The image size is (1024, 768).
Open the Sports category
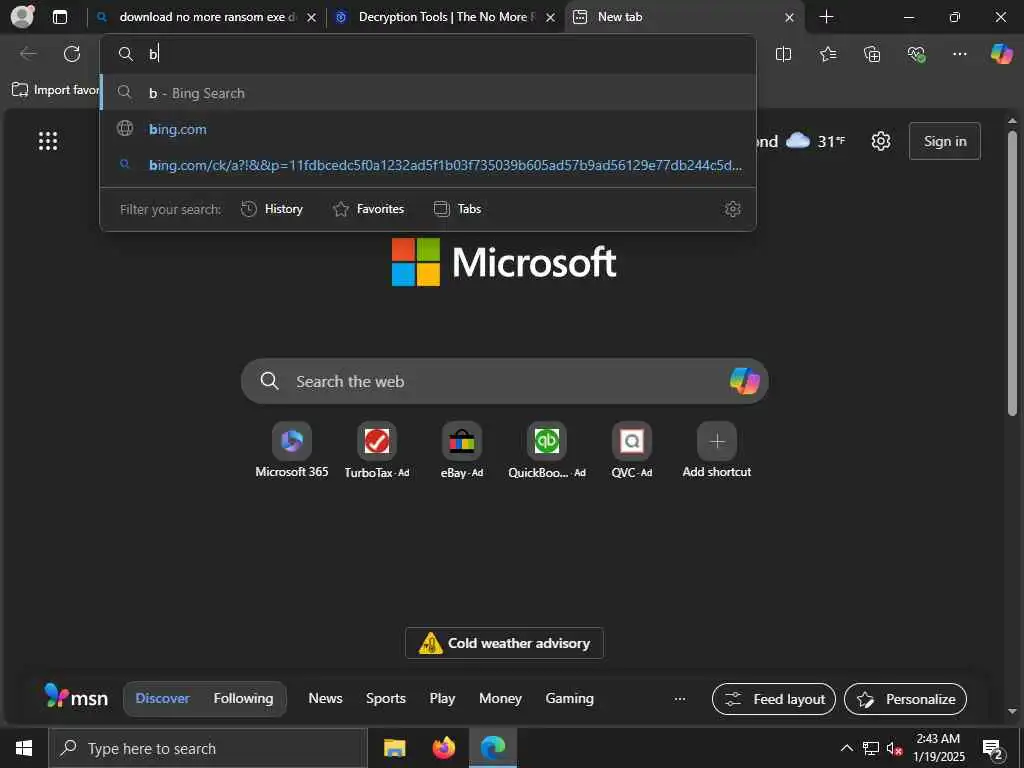(x=386, y=698)
